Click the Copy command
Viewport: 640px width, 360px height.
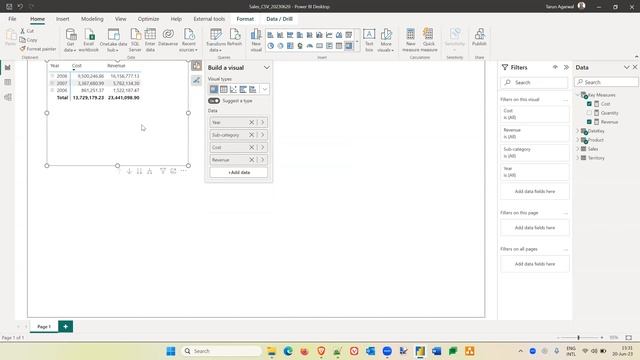point(29,40)
